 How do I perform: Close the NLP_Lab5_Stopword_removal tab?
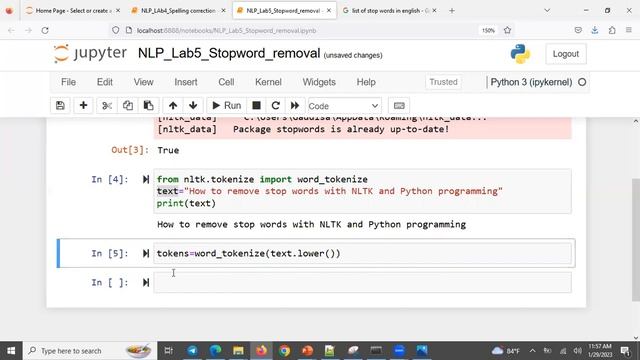pos(329,11)
